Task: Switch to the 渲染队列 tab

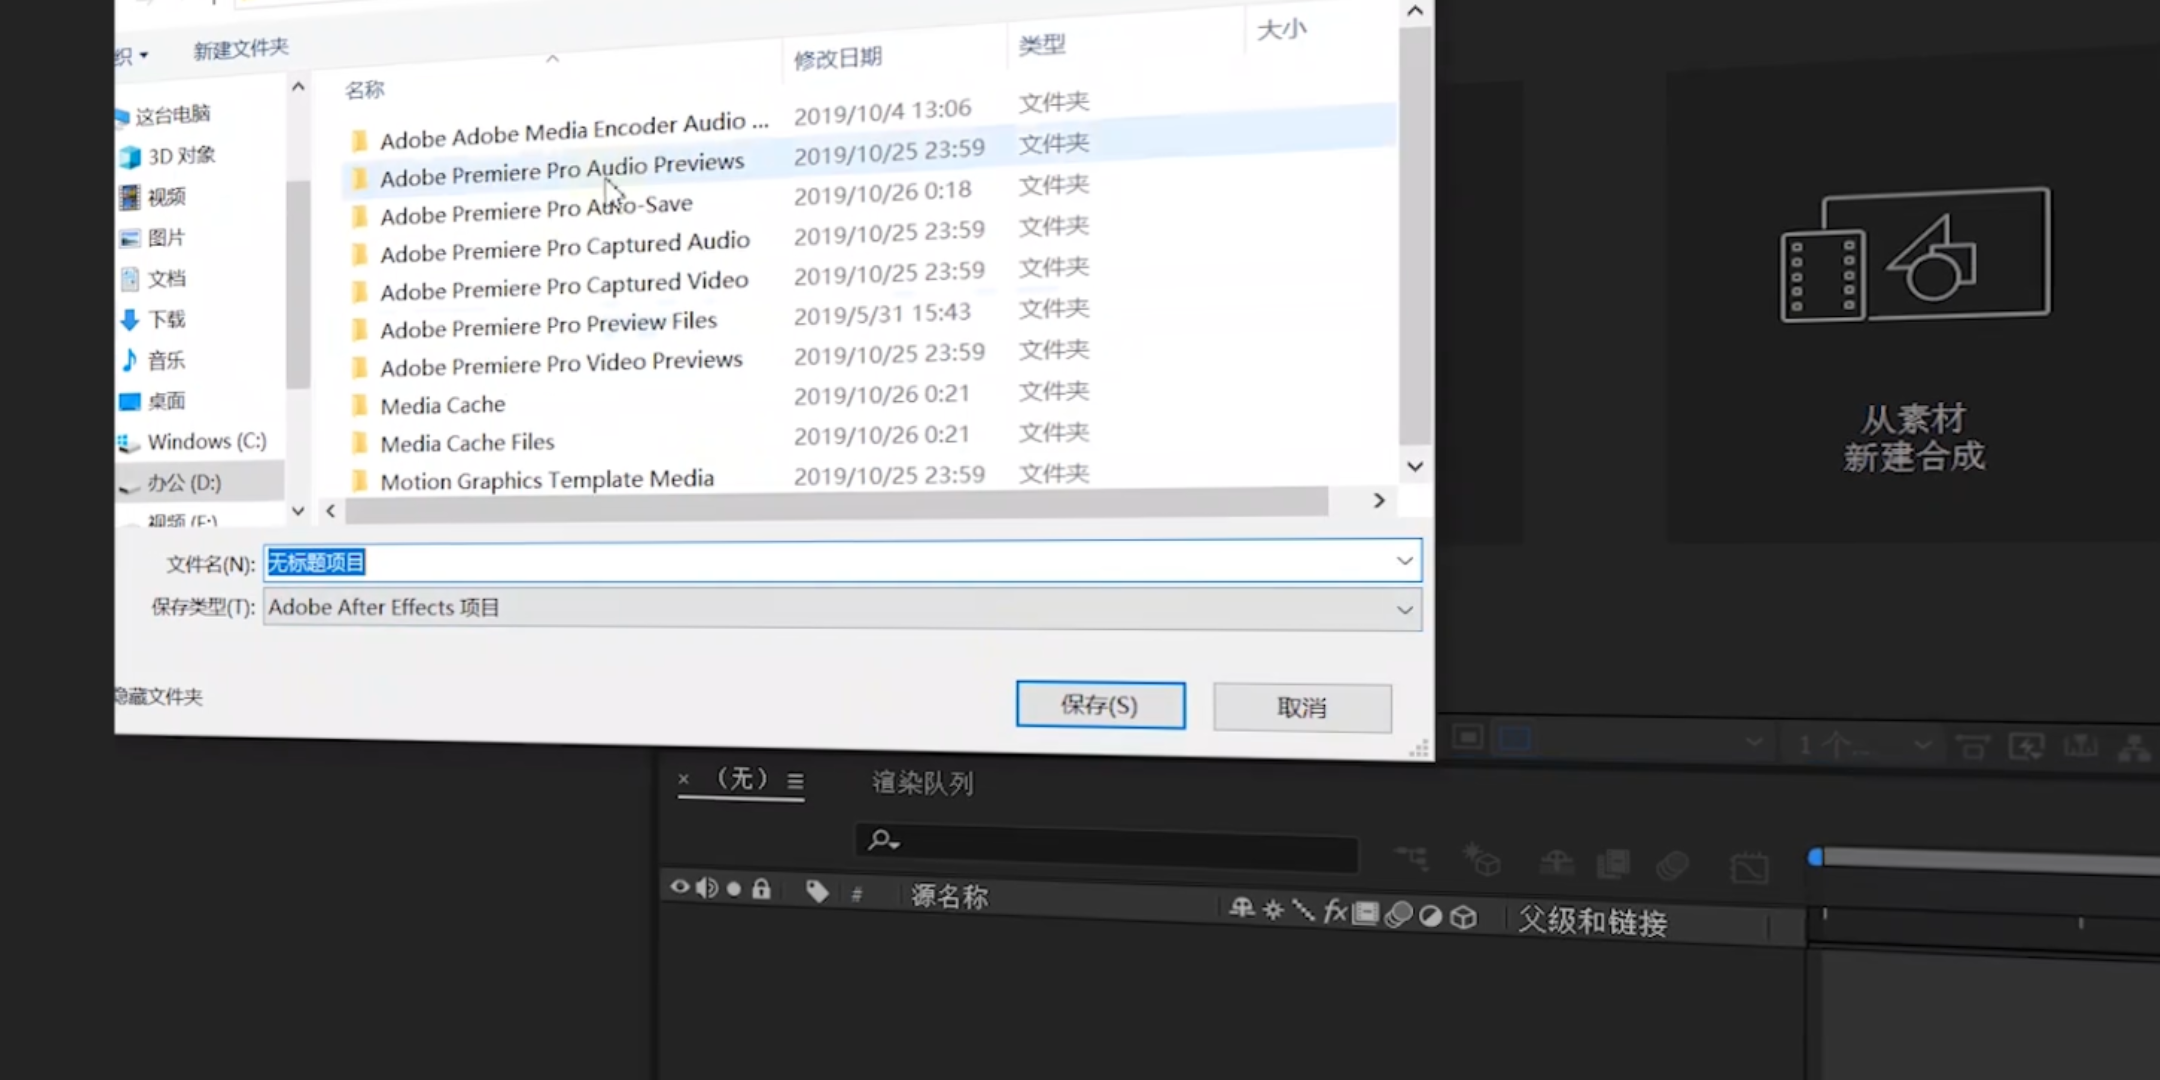Action: point(922,782)
